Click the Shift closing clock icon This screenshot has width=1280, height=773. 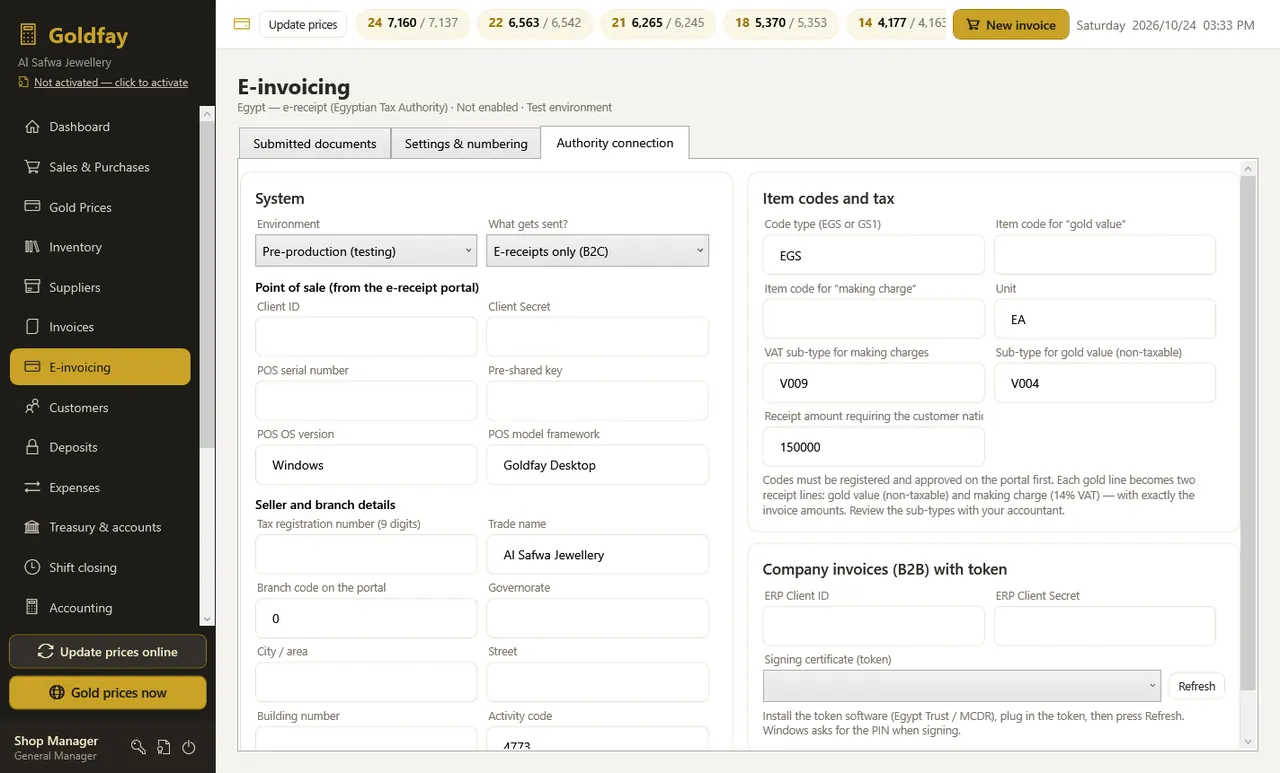tap(31, 567)
